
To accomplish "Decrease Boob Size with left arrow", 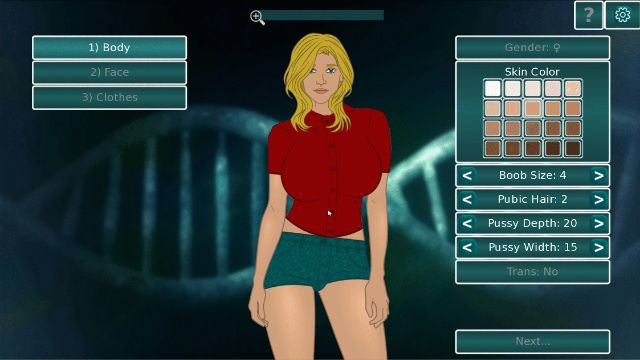I will [467, 176].
